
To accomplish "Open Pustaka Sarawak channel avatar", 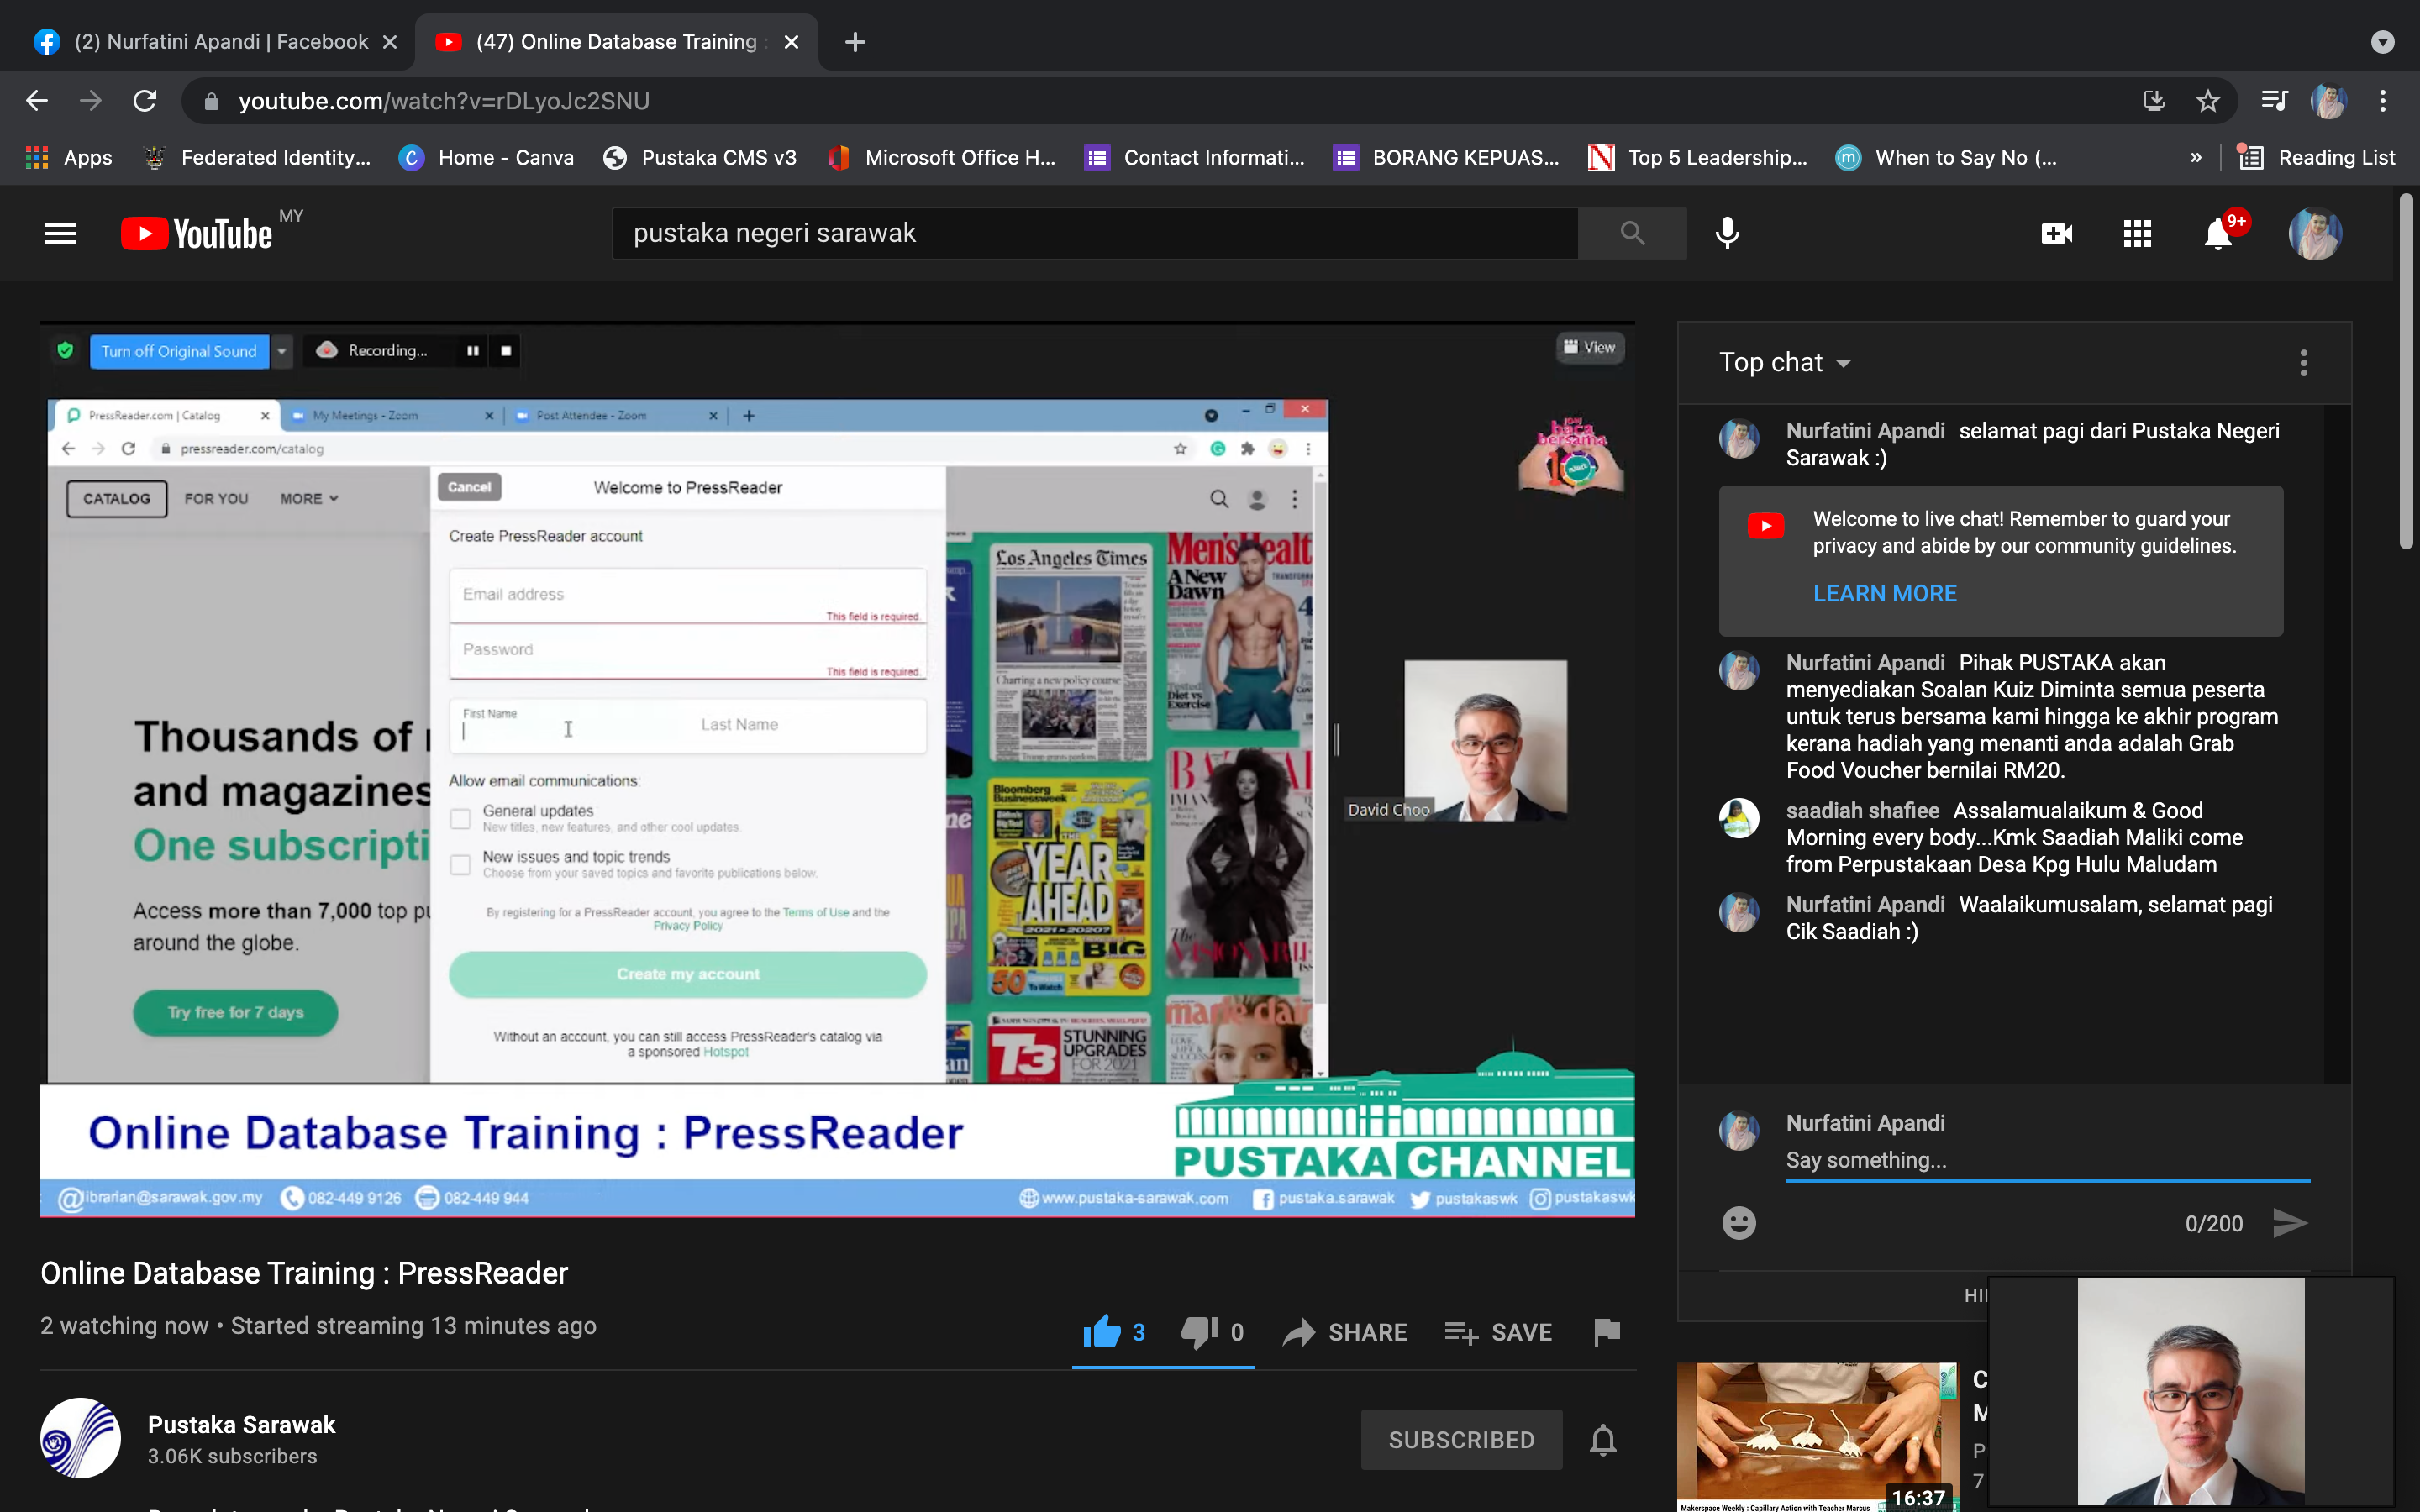I will coord(80,1438).
